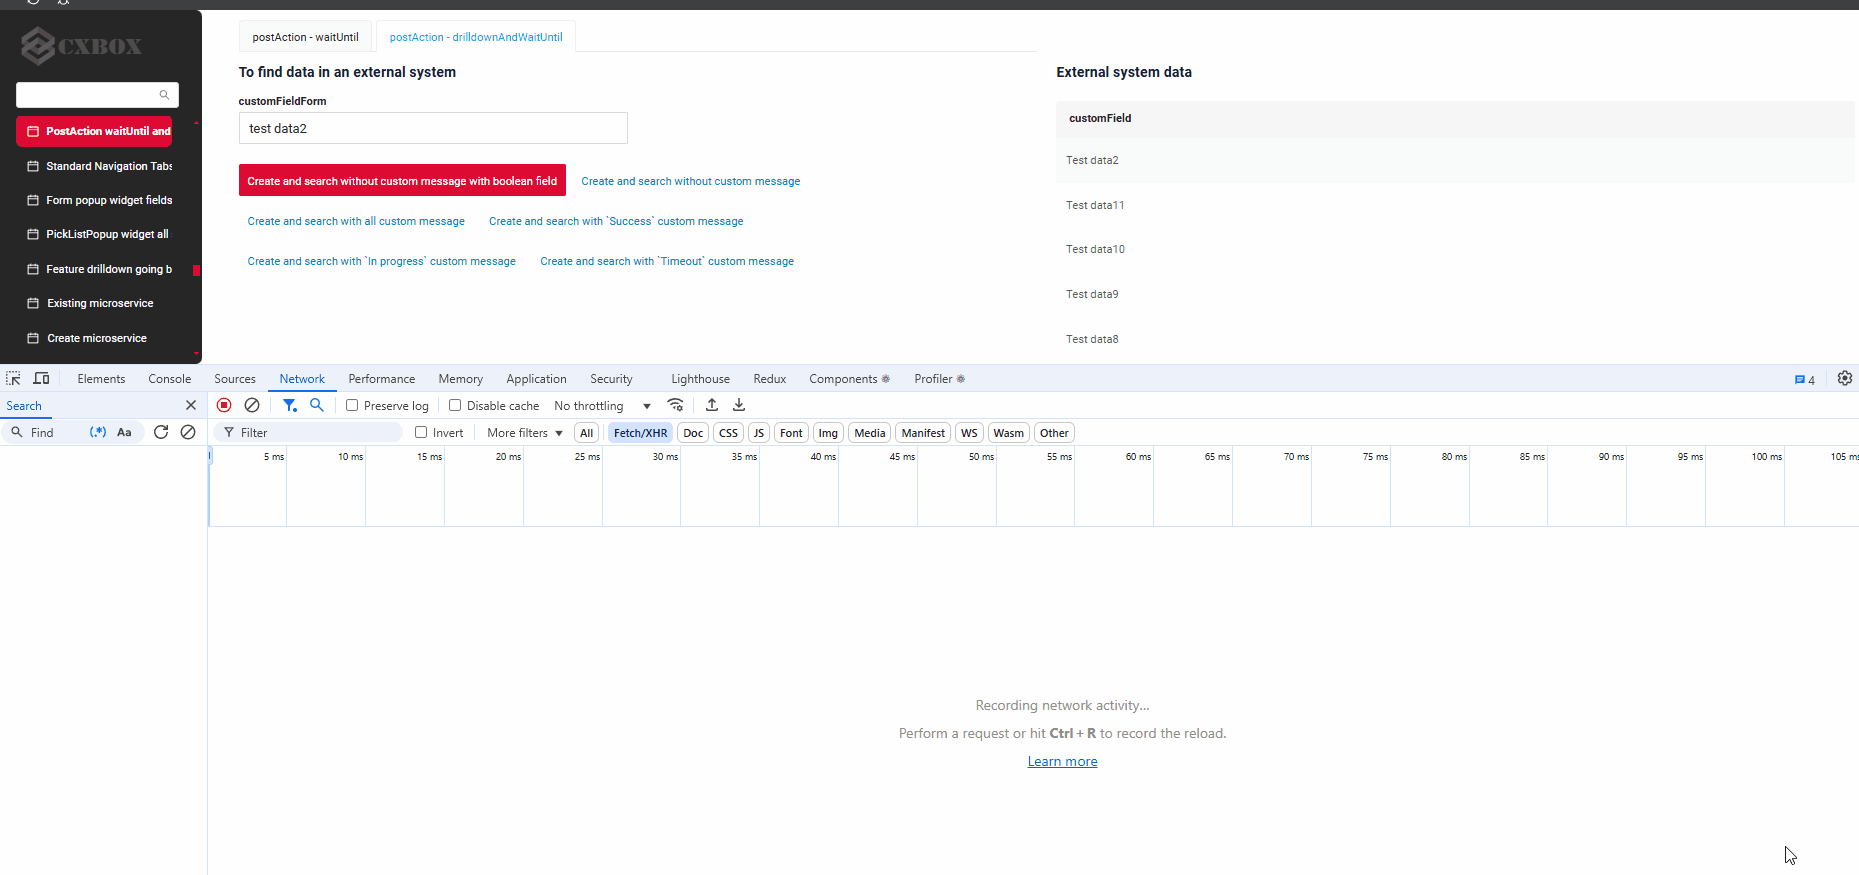Stop recording the network log

224,405
